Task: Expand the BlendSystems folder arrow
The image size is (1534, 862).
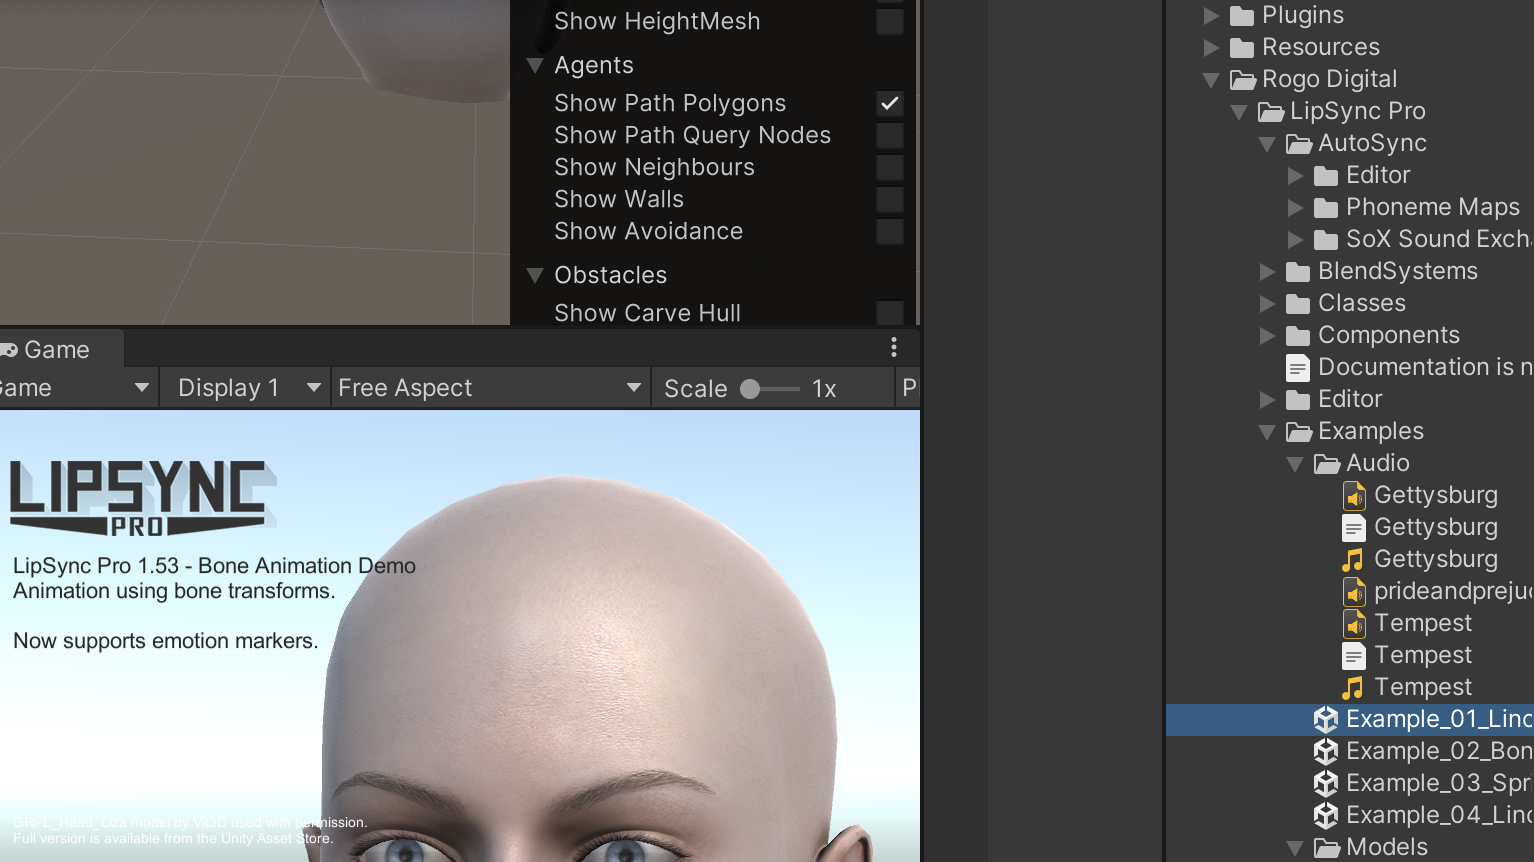Action: click(x=1267, y=271)
